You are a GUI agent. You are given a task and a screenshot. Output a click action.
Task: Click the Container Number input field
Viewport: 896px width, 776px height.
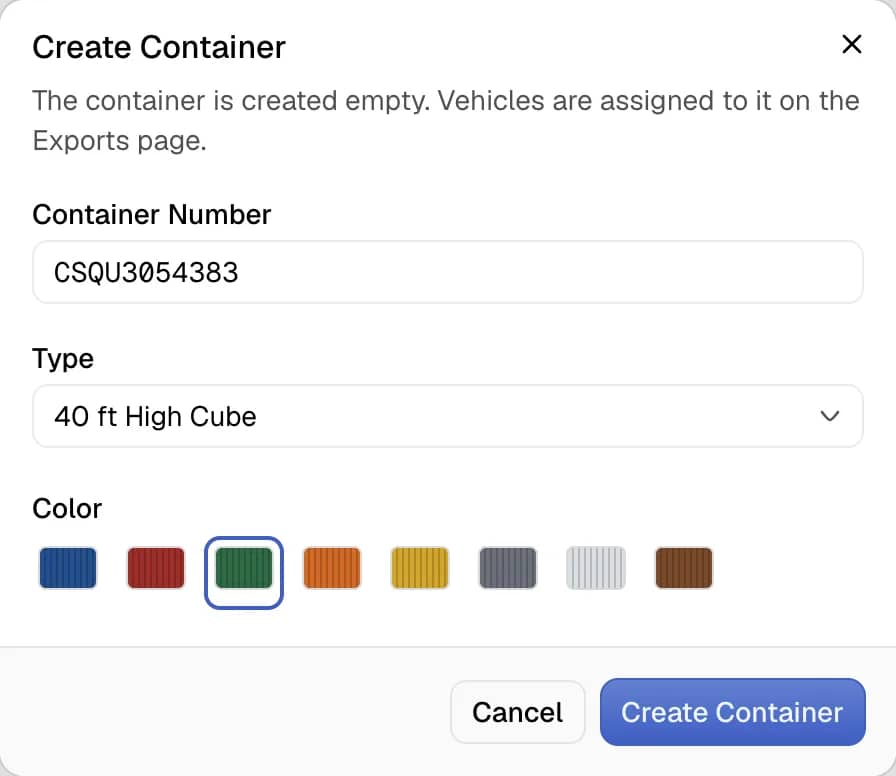[x=447, y=272]
